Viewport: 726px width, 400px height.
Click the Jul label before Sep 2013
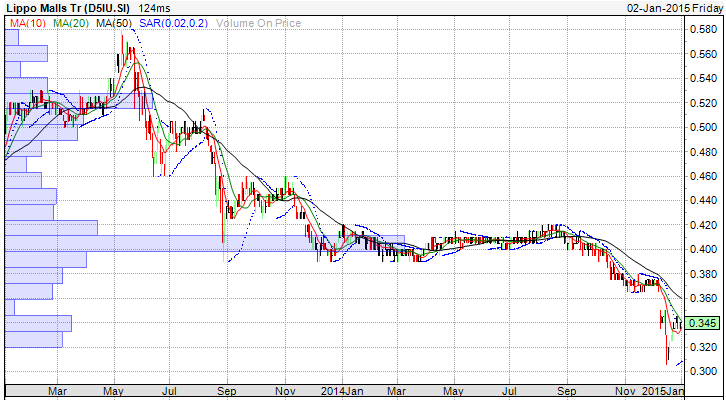pyautogui.click(x=170, y=391)
